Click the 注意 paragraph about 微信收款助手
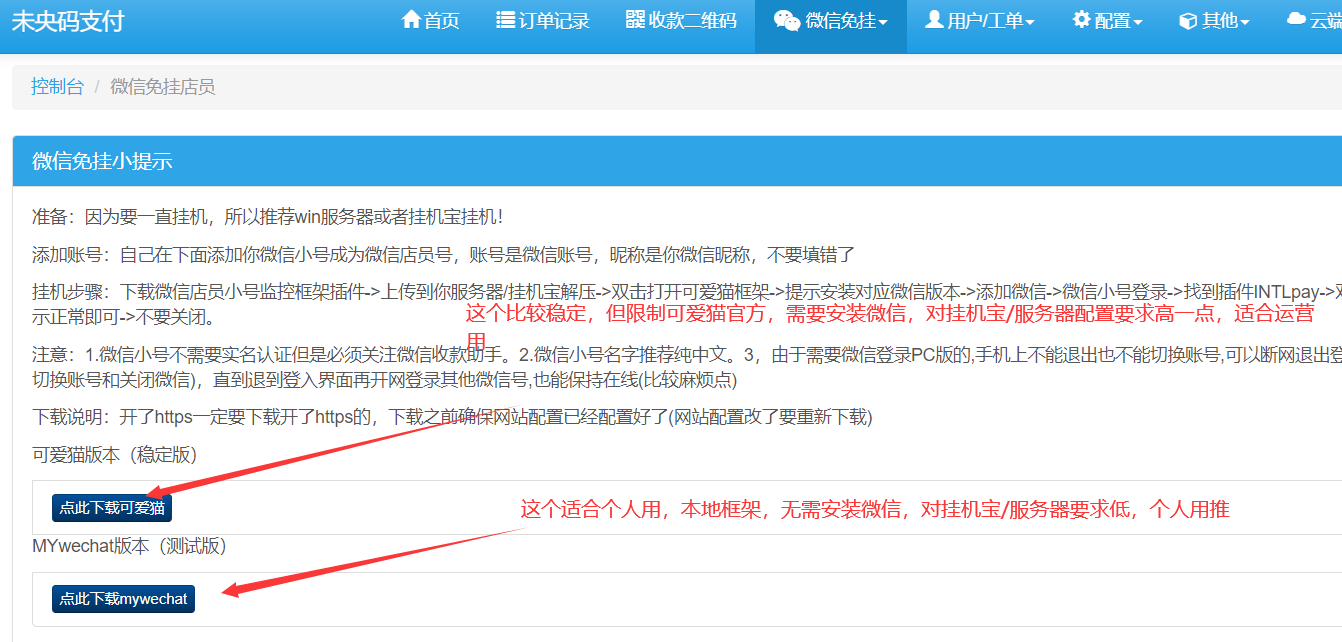This screenshot has height=642, width=1342. pyautogui.click(x=687, y=367)
